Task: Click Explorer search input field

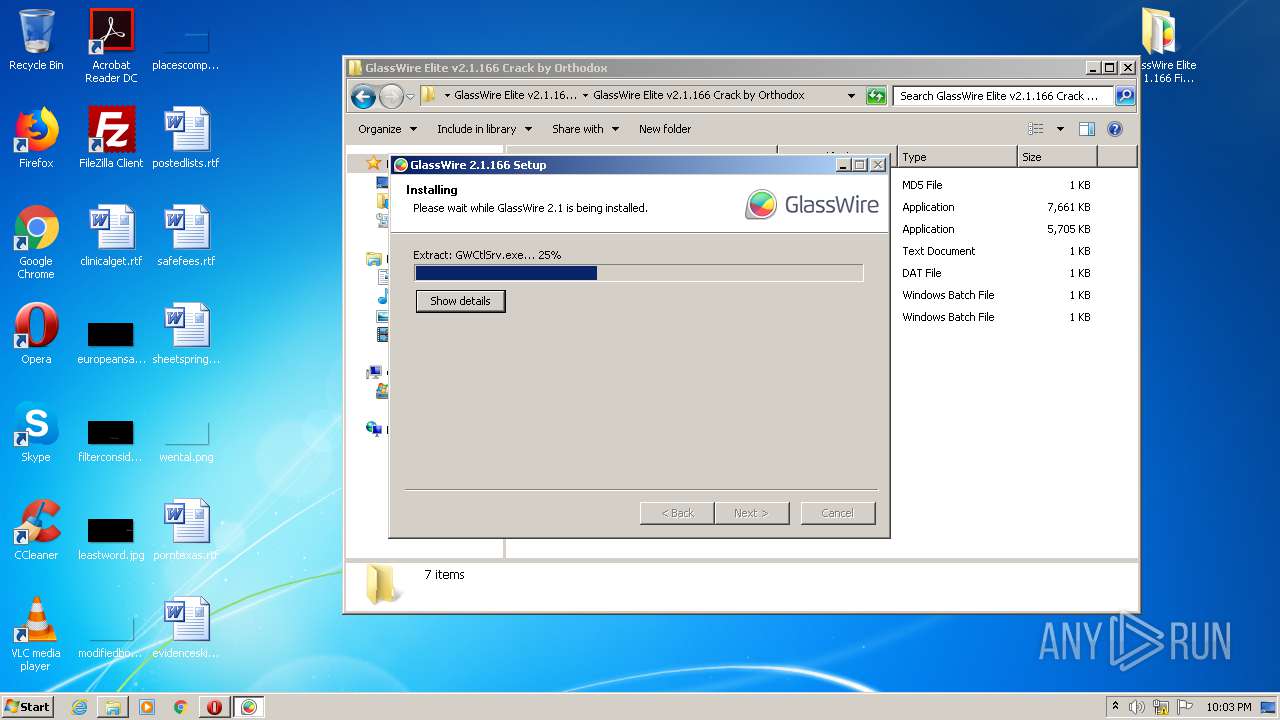Action: [x=1003, y=96]
